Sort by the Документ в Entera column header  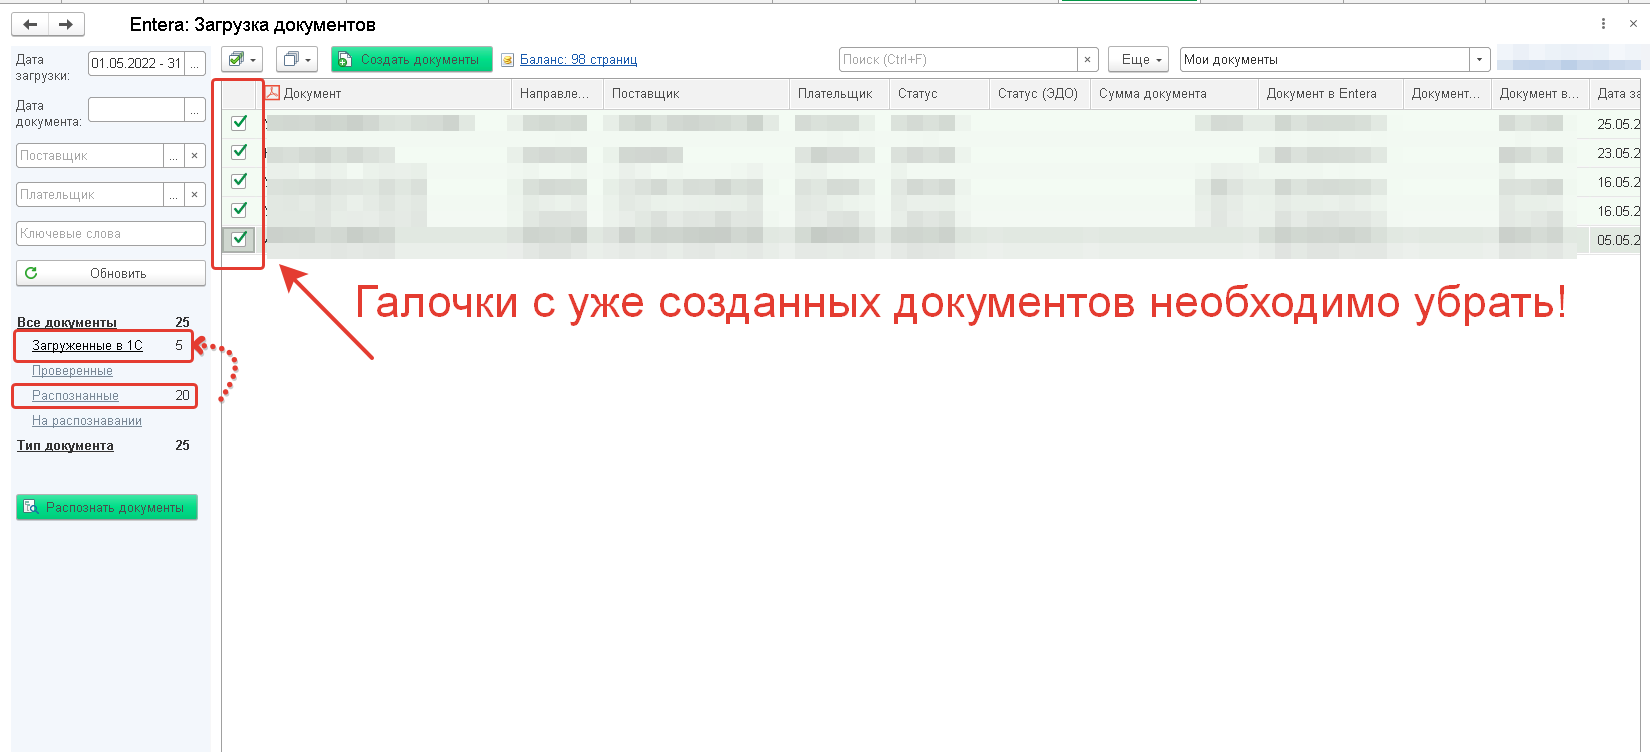coord(1331,94)
